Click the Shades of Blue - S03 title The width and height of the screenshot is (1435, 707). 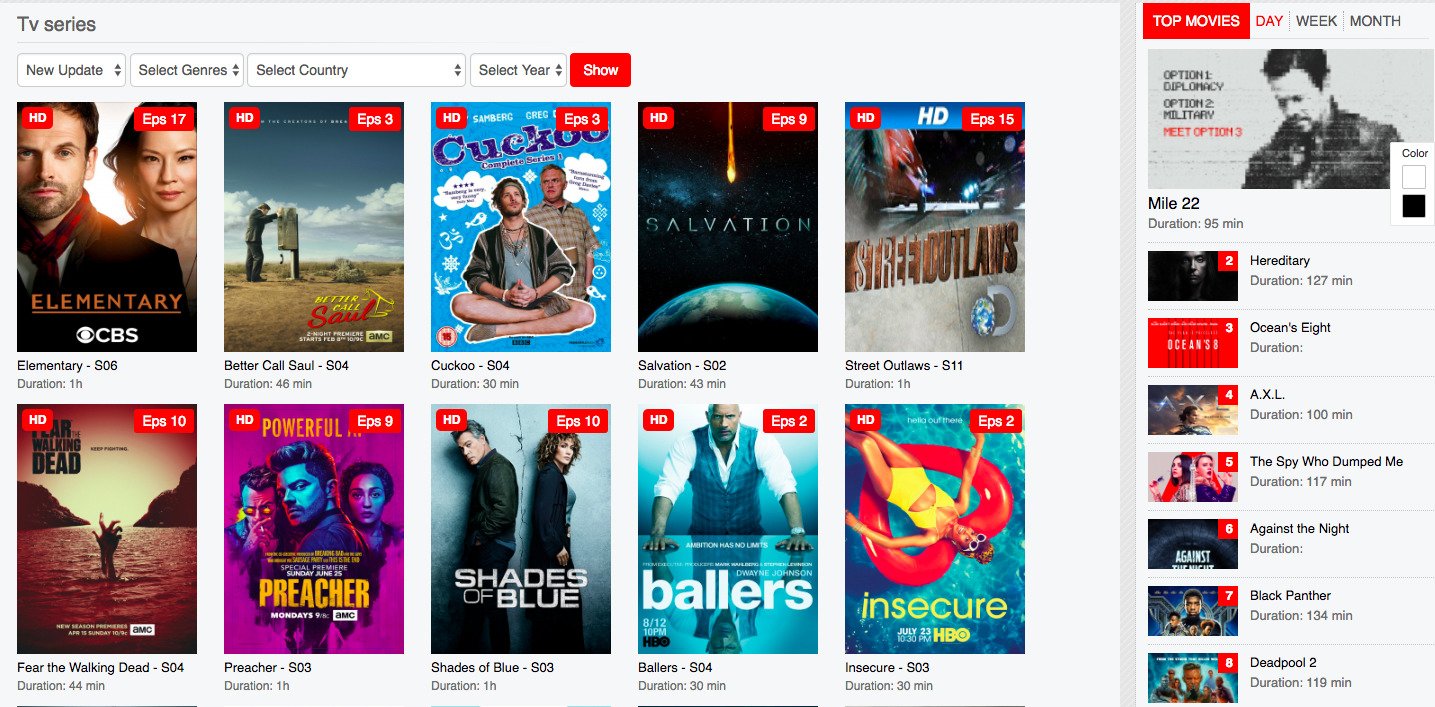tap(492, 668)
